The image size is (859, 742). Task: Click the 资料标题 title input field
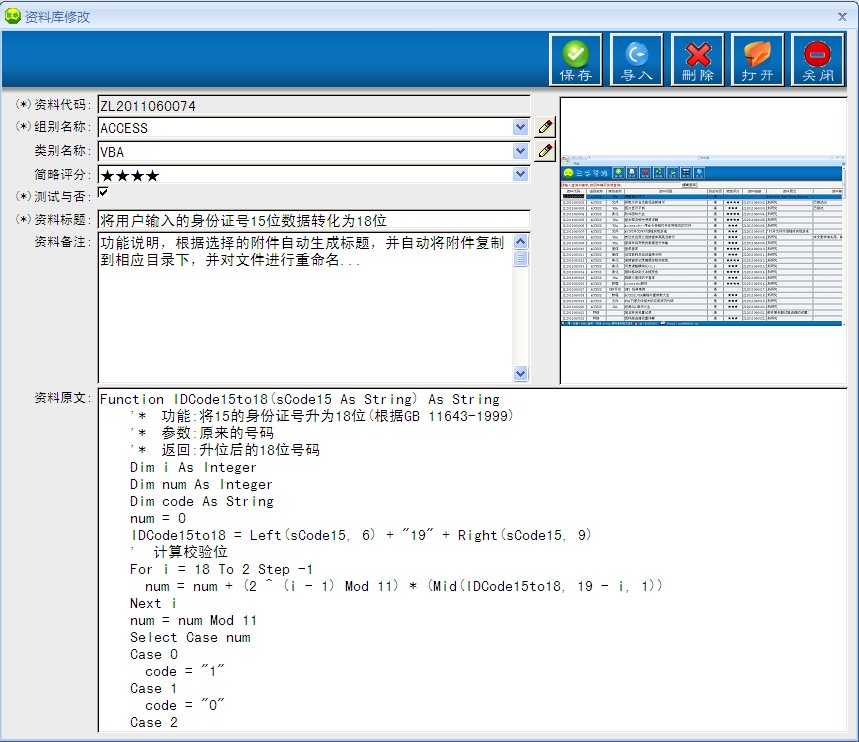(x=314, y=220)
